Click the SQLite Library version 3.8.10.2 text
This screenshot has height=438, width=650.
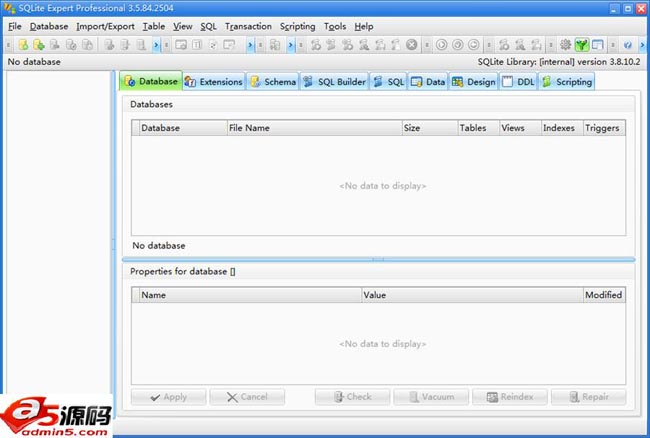coord(559,62)
